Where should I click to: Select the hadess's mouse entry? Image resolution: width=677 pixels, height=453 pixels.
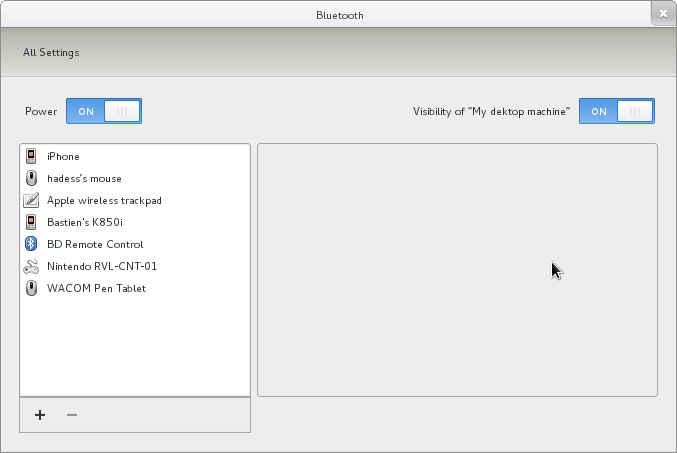coord(84,178)
